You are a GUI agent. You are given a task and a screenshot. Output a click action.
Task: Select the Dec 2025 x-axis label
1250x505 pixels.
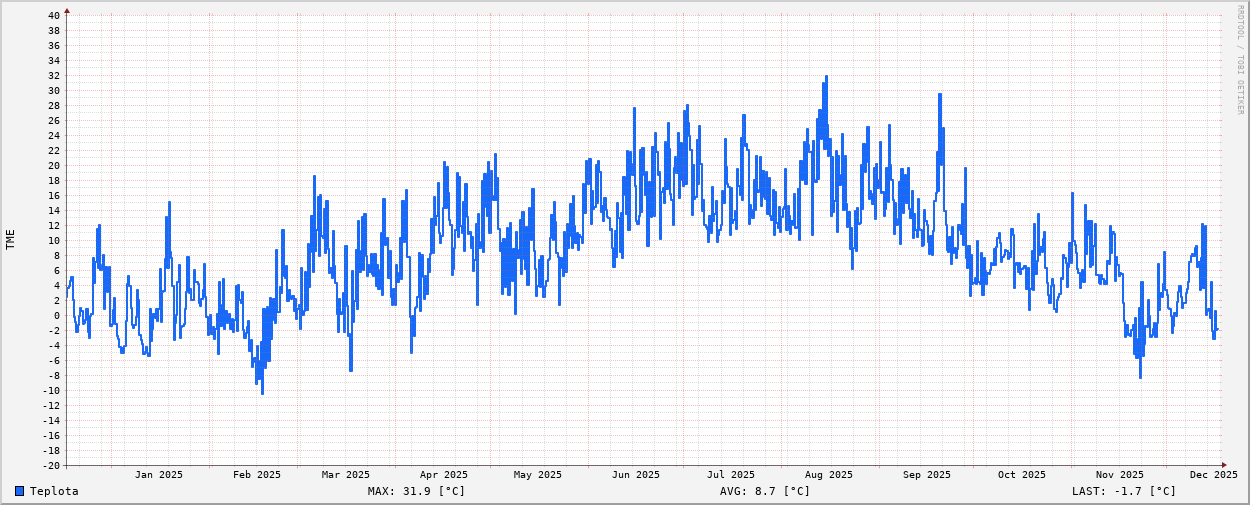pos(1213,475)
